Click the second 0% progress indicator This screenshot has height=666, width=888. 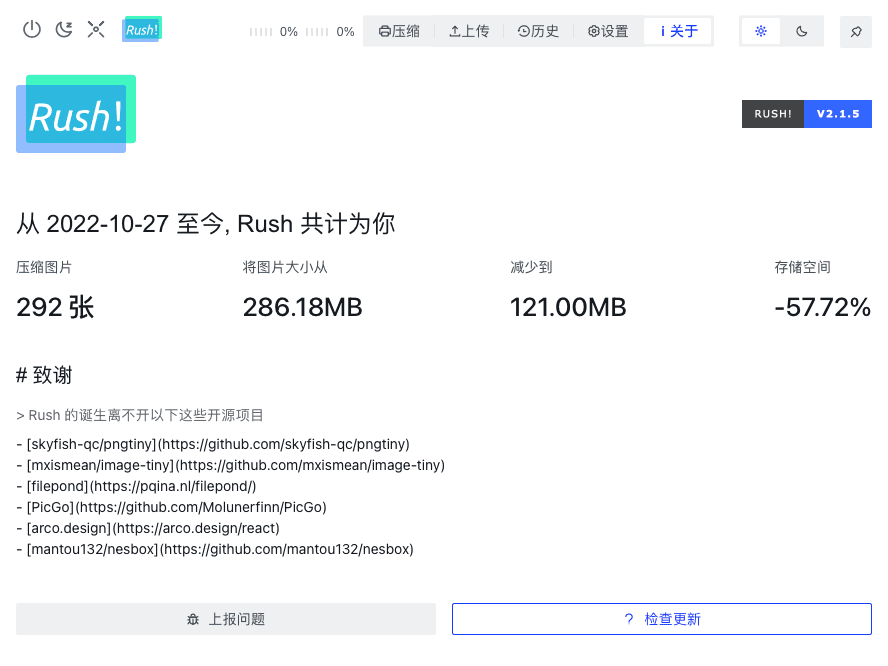pos(330,32)
